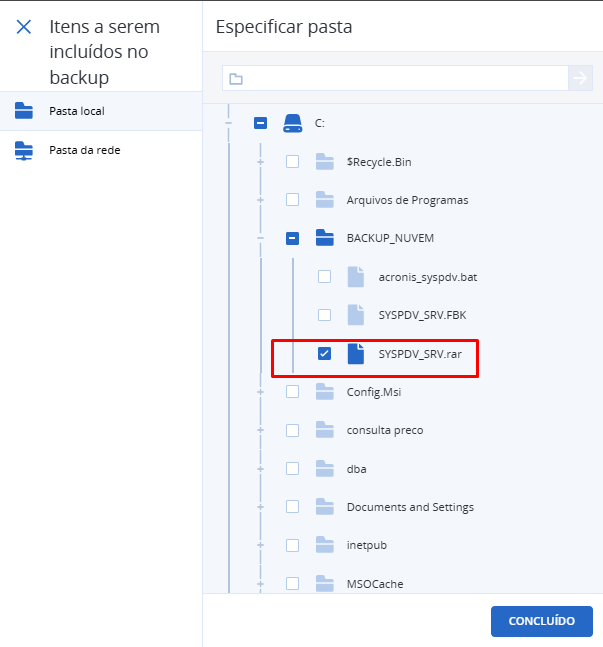Click the X close icon beside the panel title
This screenshot has height=647, width=603.
[x=24, y=27]
